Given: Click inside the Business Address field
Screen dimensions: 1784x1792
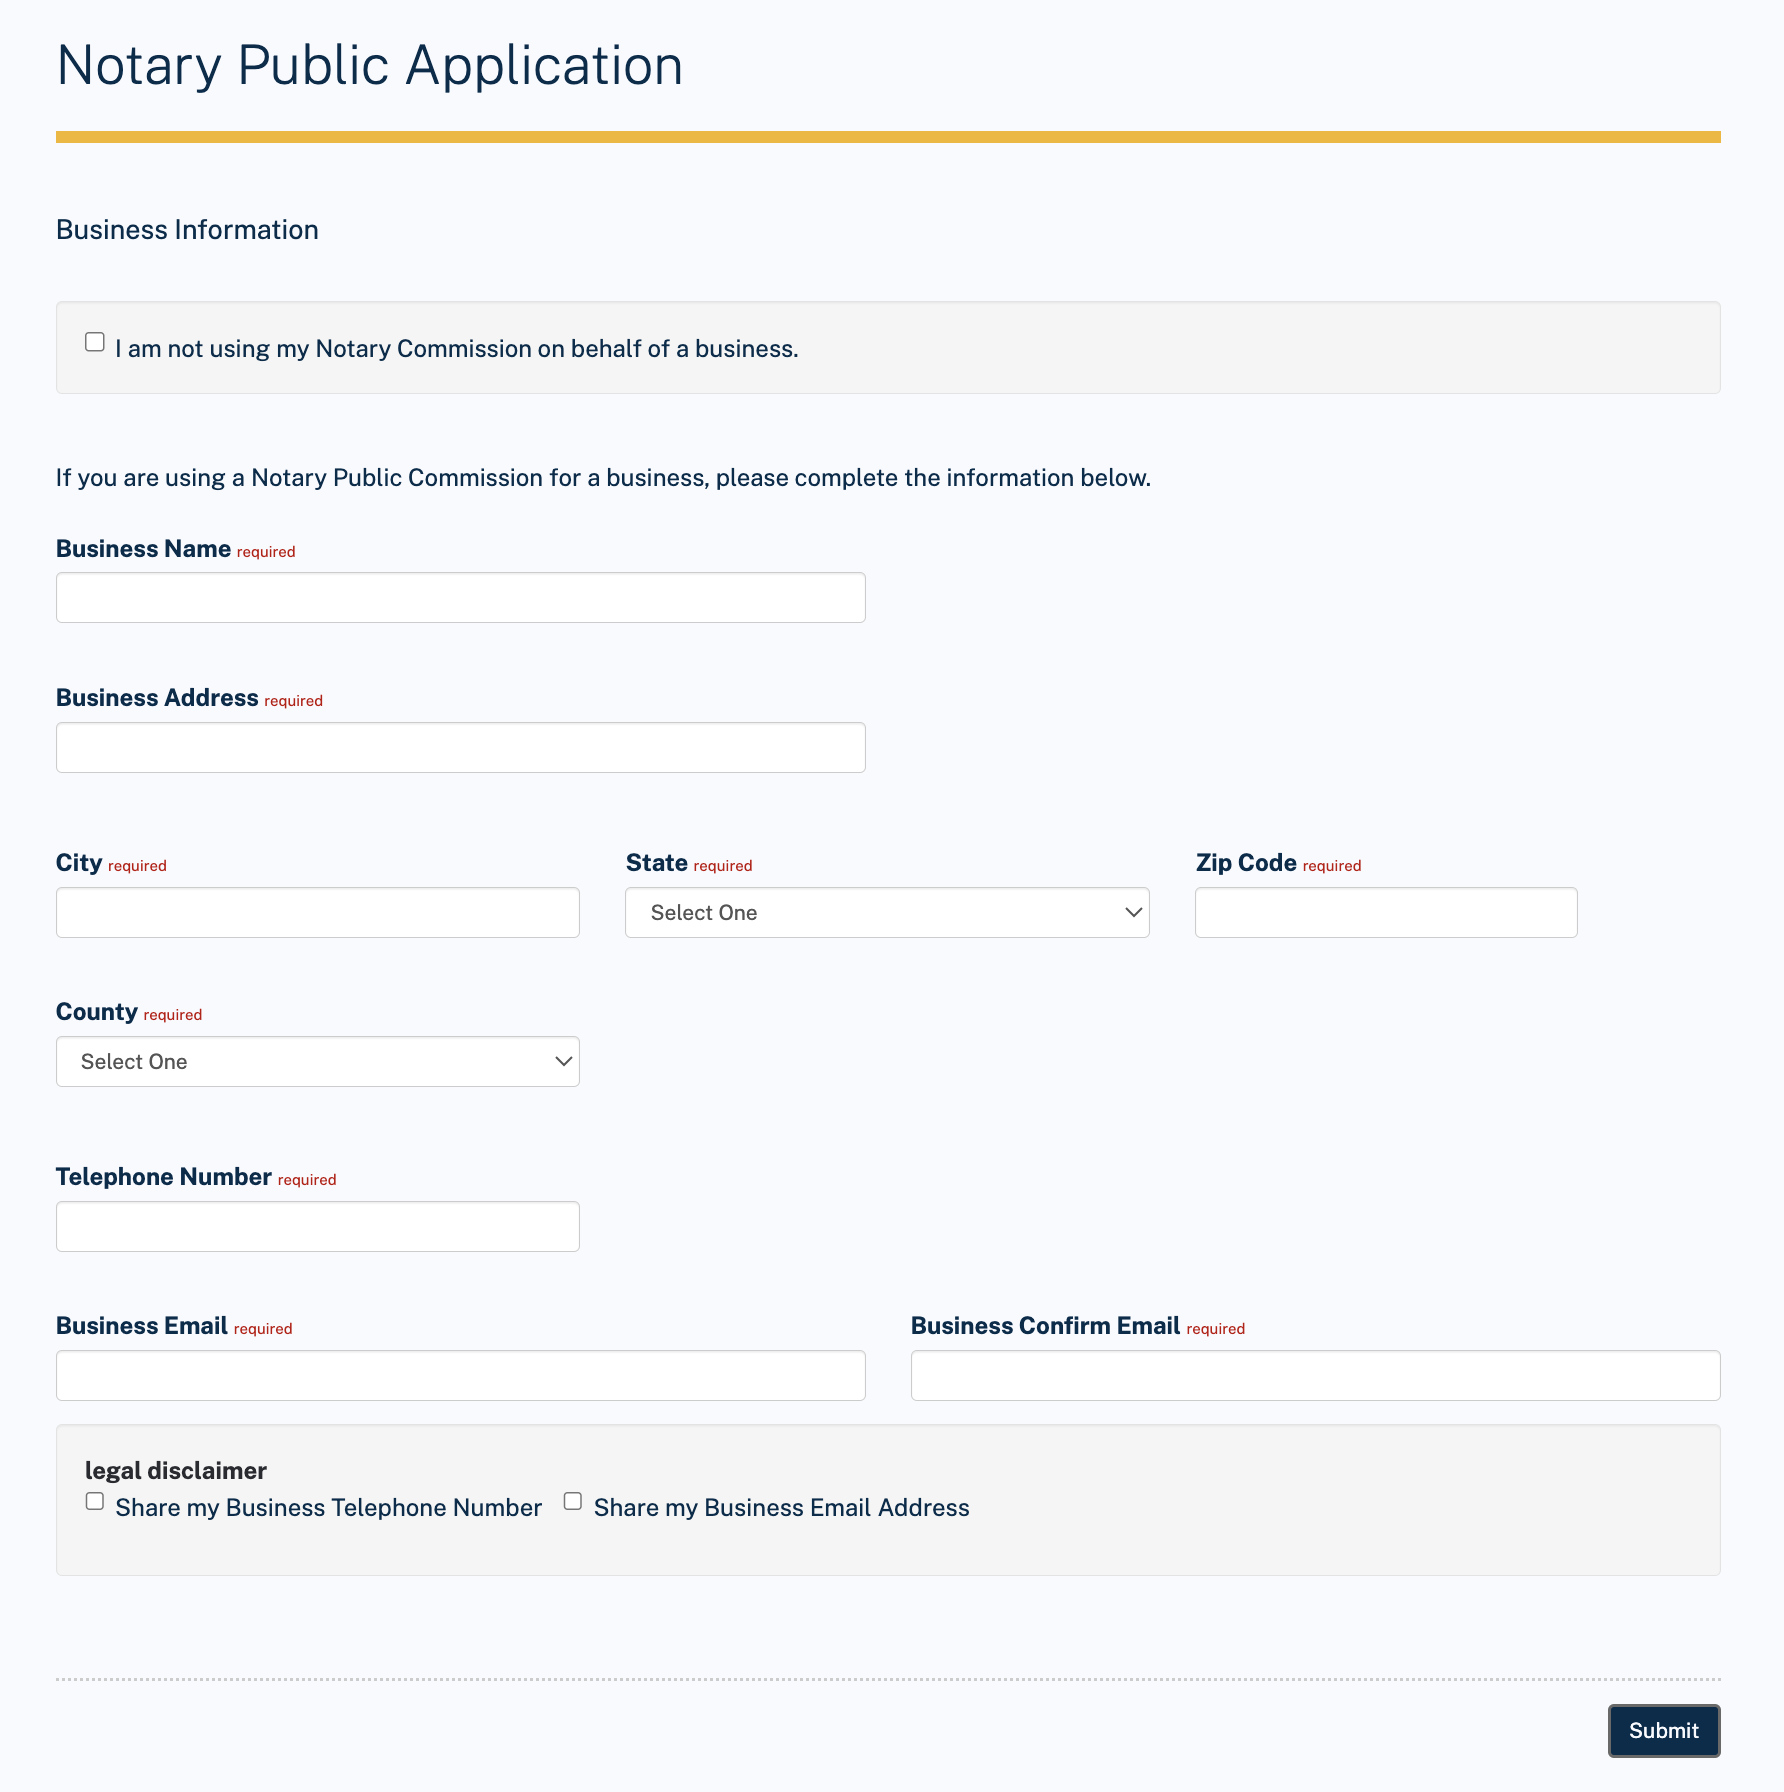Looking at the screenshot, I should 459,747.
